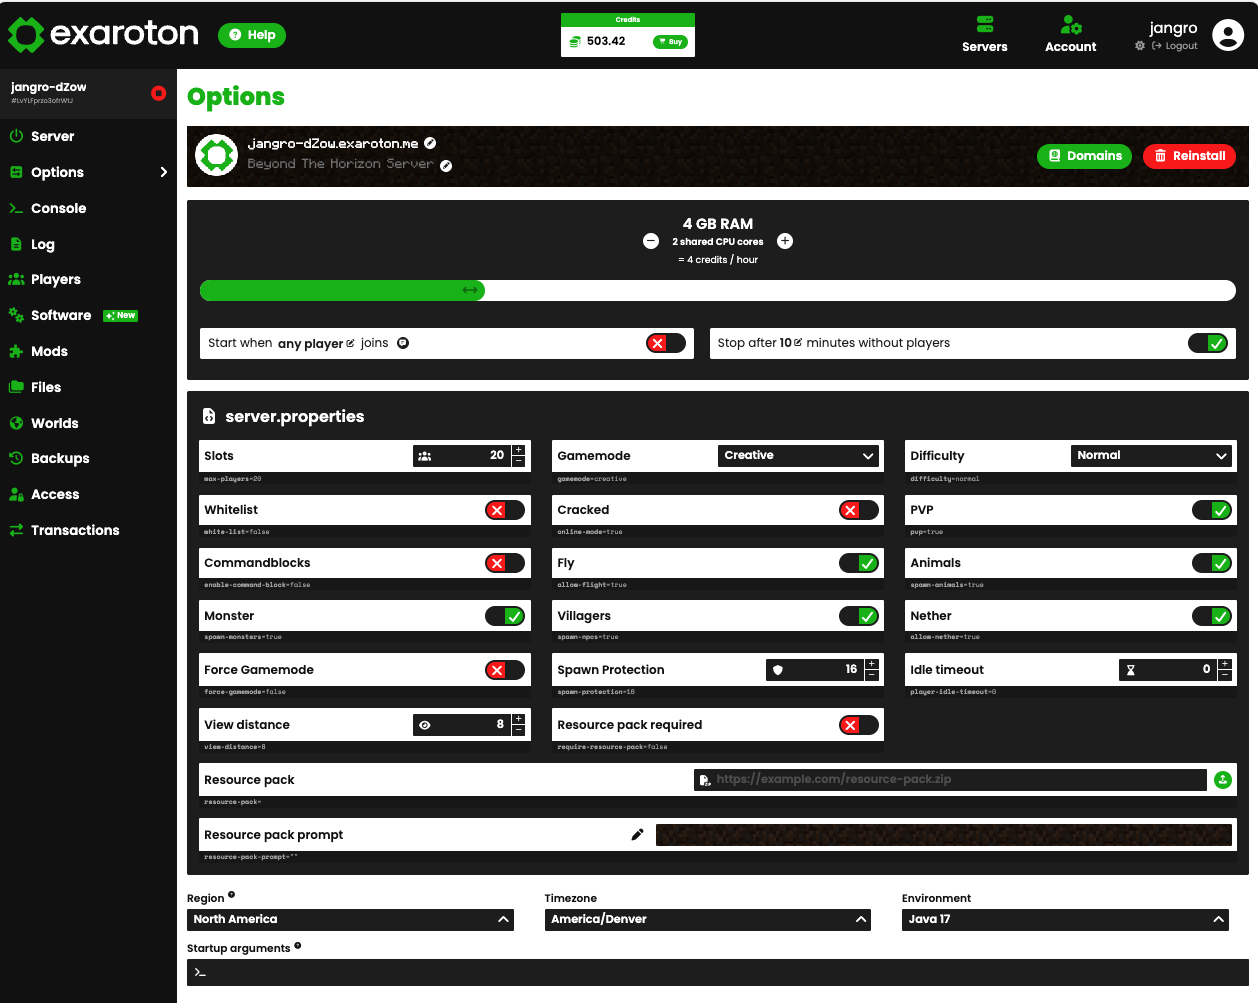Viewport: 1258px width, 1003px height.
Task: Enable the Force Gamemode switch
Action: [x=505, y=670]
